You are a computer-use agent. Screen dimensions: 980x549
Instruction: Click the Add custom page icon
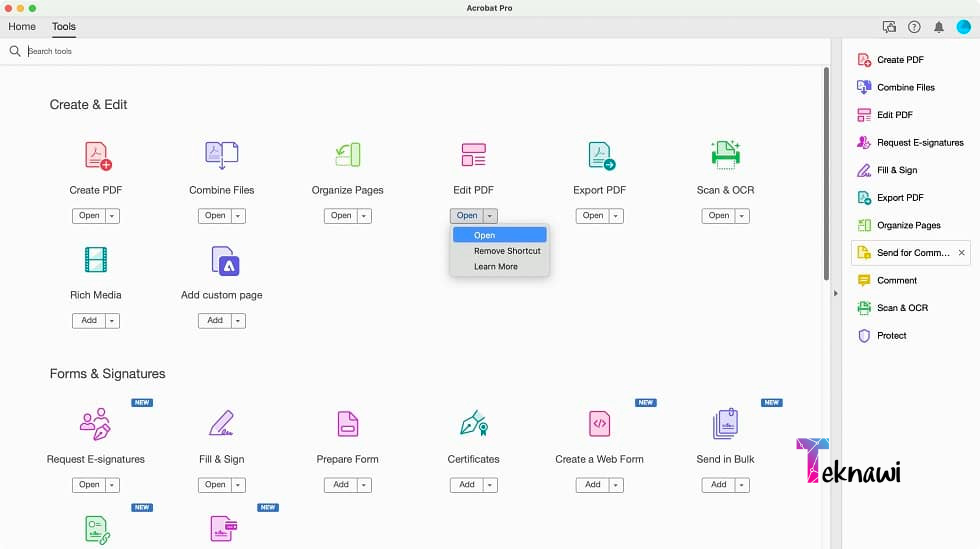click(225, 261)
